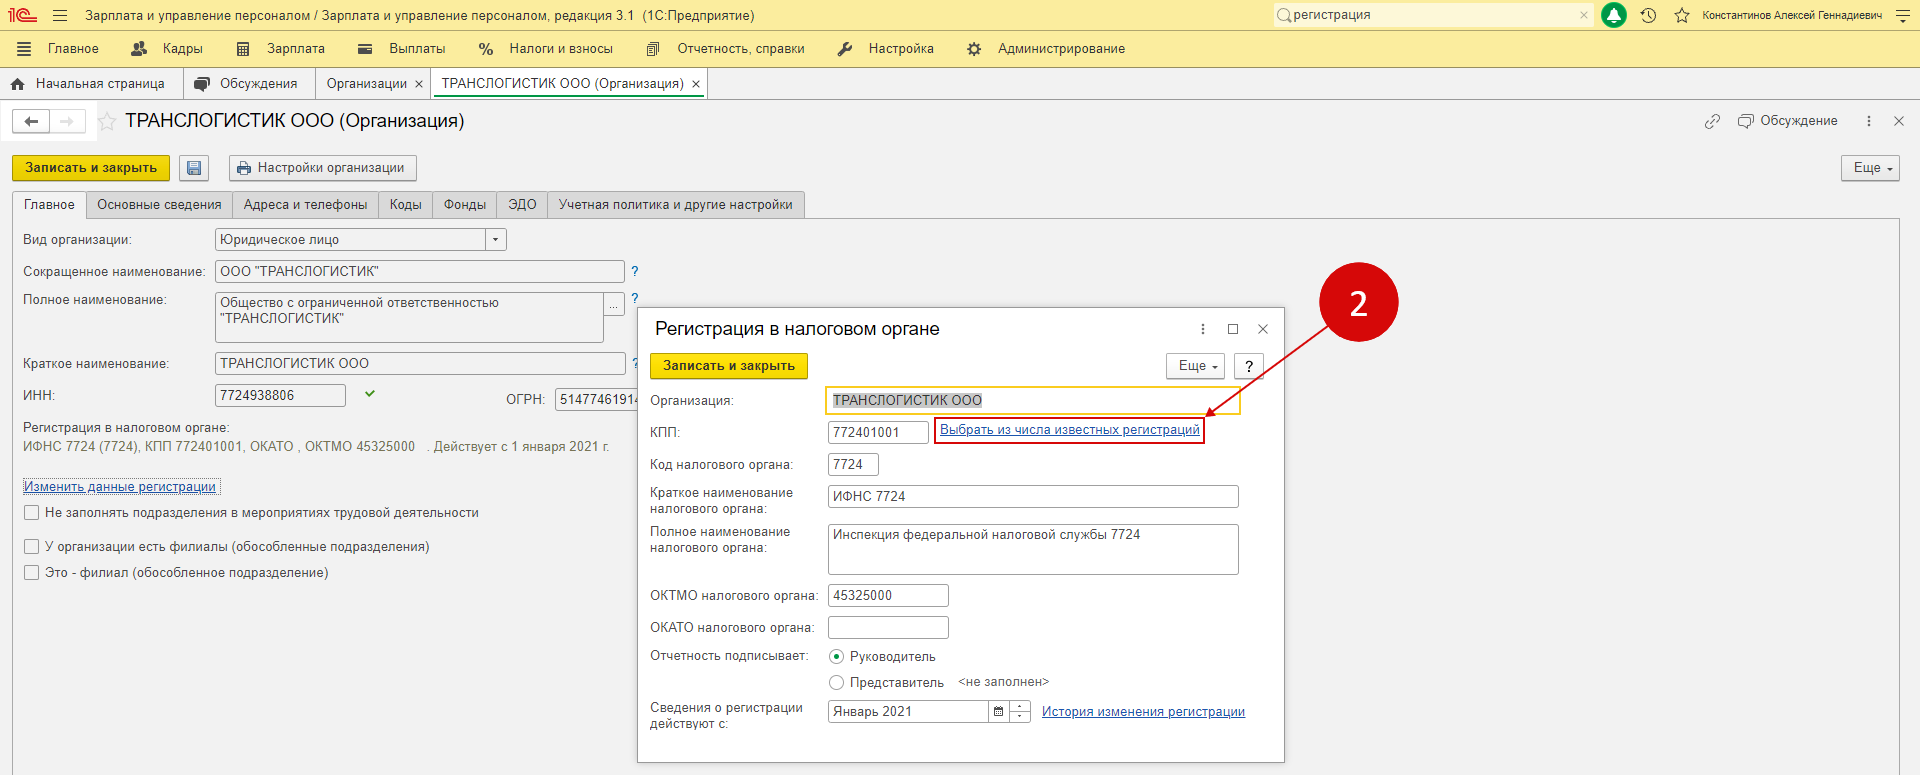Open full name edit ellipsis button
The width and height of the screenshot is (1920, 775).
614,303
